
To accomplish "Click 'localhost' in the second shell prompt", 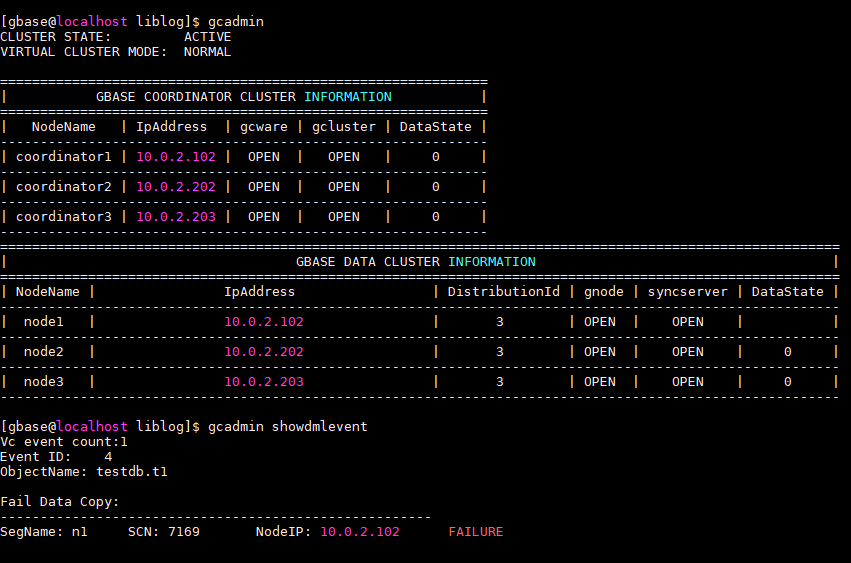I will 92,427.
